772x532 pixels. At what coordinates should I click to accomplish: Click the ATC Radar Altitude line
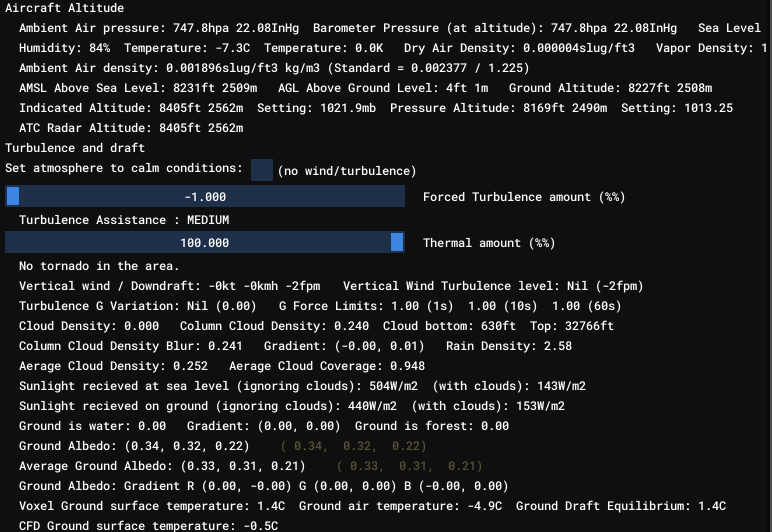coord(131,128)
